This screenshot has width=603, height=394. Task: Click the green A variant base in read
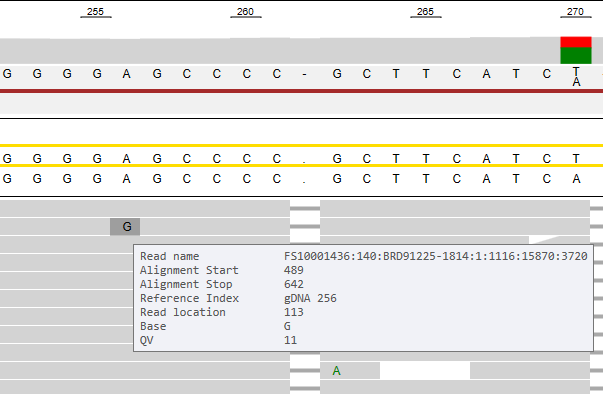(x=336, y=371)
